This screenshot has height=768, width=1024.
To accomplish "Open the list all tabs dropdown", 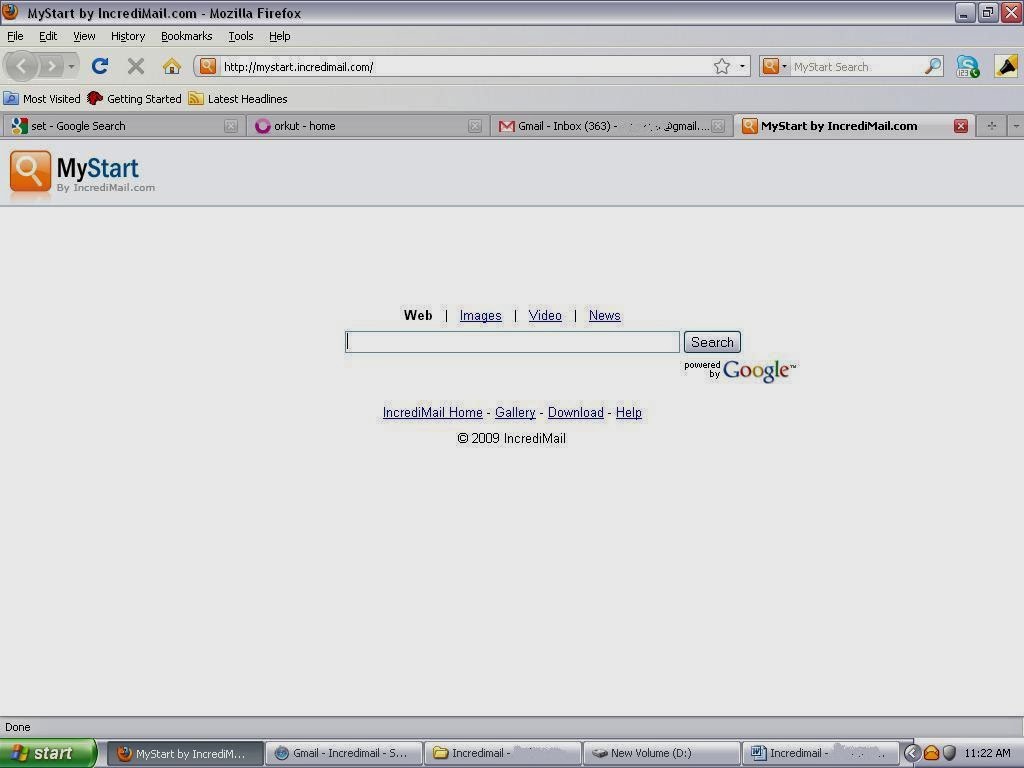I will [1016, 126].
